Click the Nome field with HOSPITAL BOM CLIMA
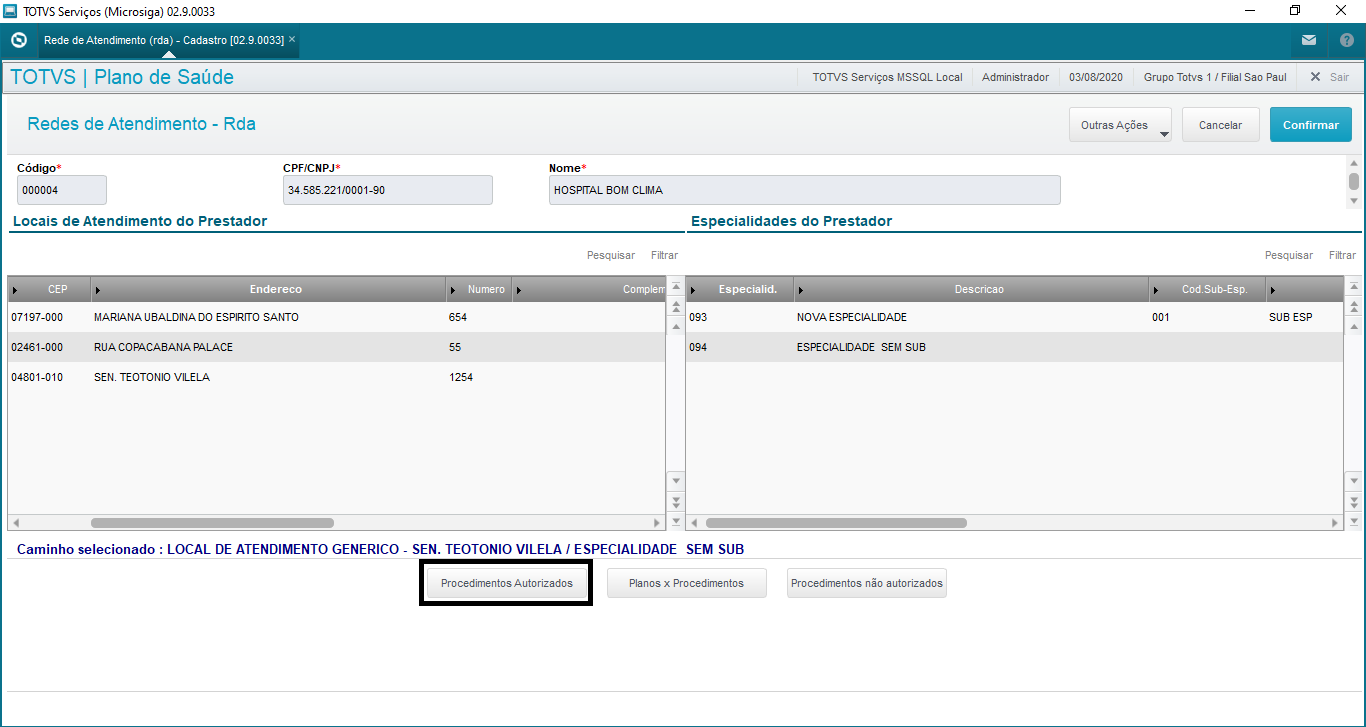 (x=805, y=190)
